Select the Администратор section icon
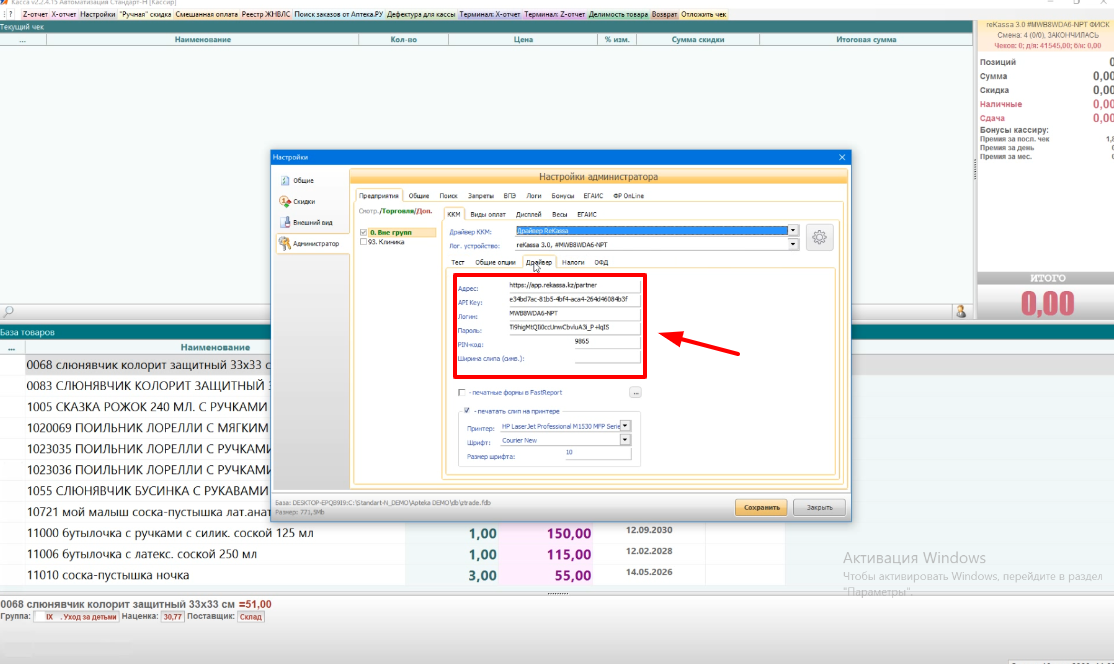The height and width of the screenshot is (664, 1114). 285,243
